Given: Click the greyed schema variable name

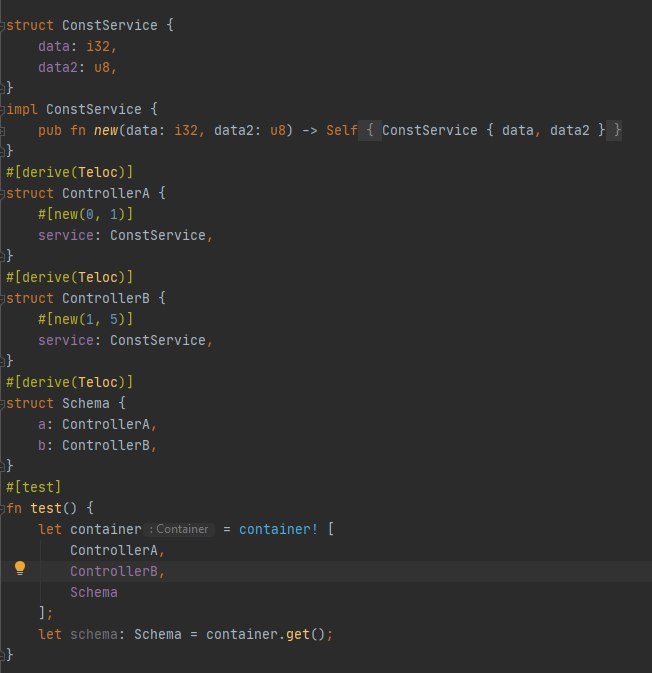Looking at the screenshot, I should coord(94,634).
